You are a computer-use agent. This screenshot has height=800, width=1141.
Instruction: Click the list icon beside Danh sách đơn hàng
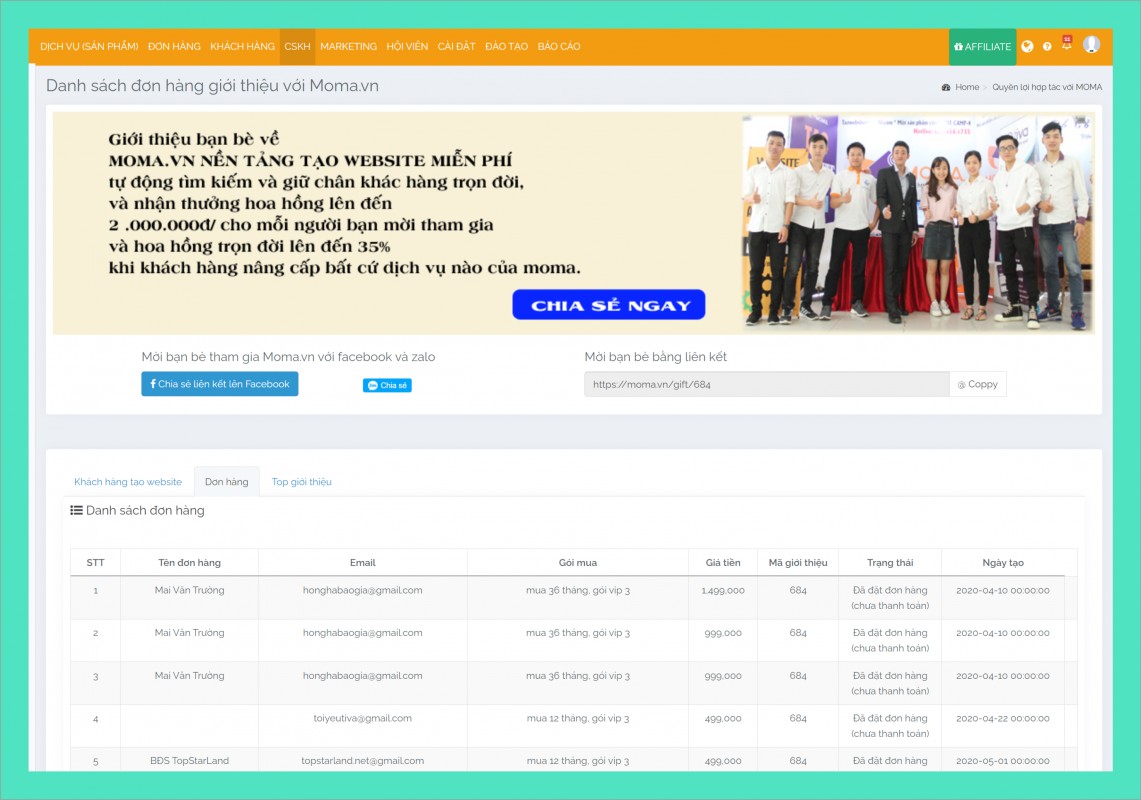[x=76, y=510]
